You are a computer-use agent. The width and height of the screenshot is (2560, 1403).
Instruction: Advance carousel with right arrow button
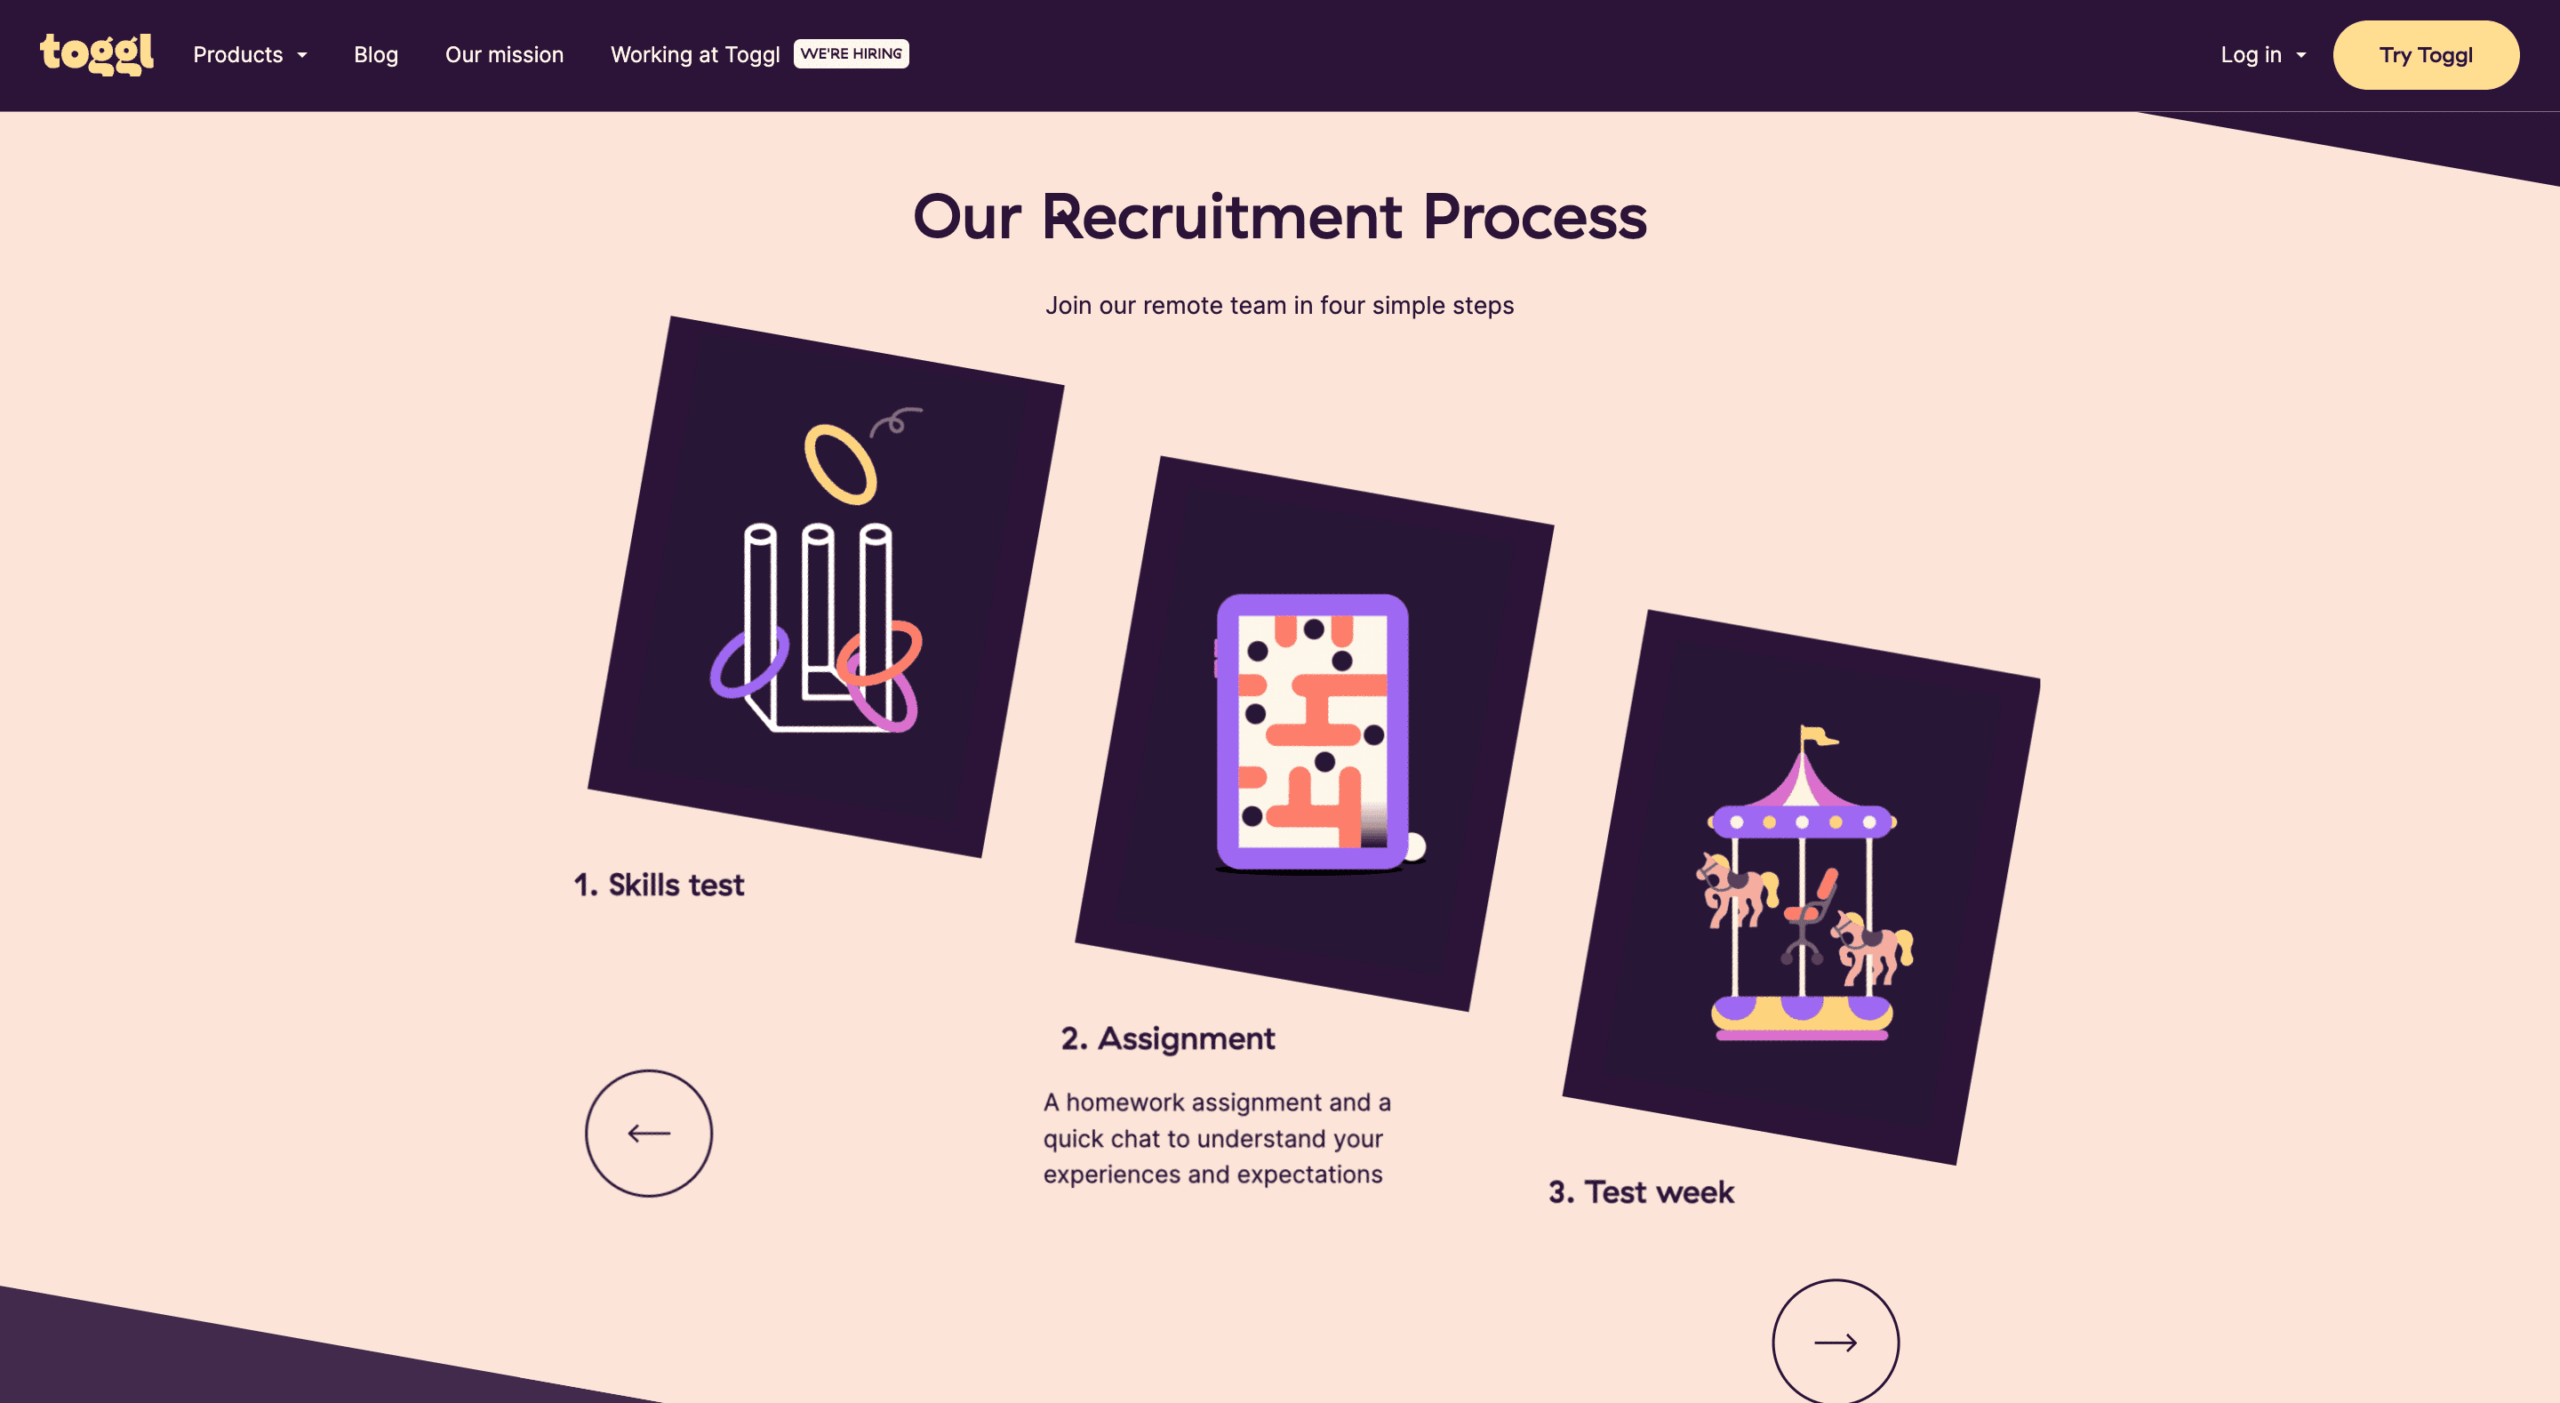click(x=1835, y=1342)
